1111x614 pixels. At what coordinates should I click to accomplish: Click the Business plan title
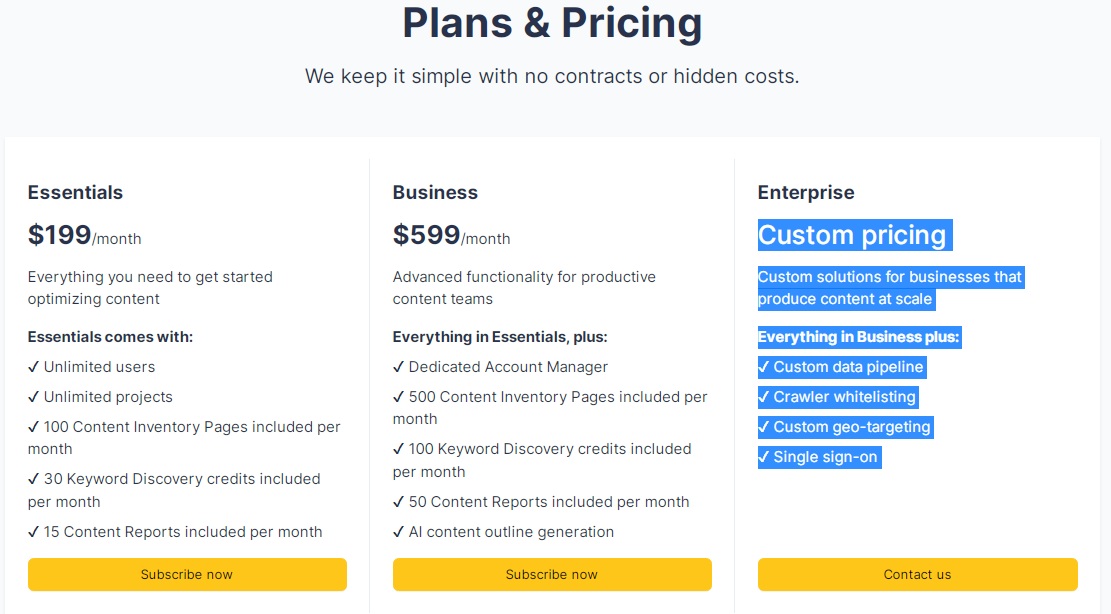coord(435,192)
